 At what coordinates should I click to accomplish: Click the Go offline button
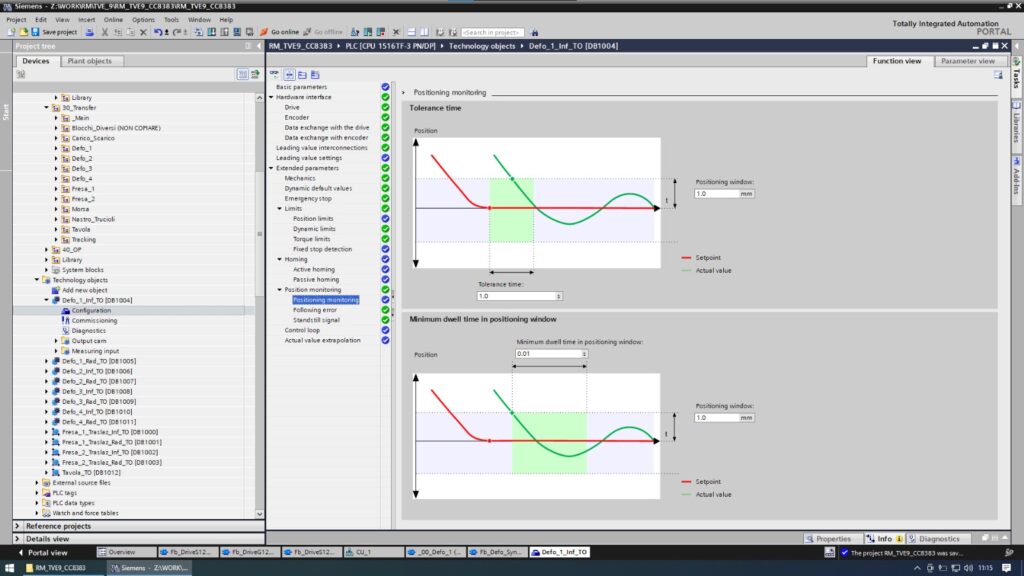pos(323,32)
